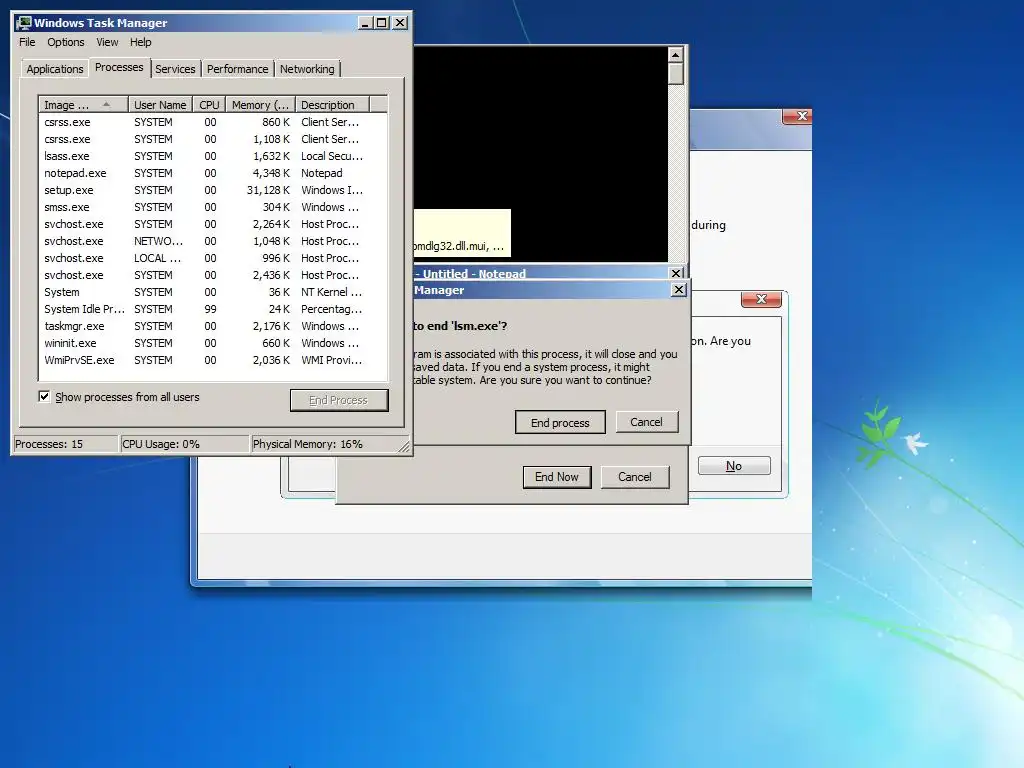The width and height of the screenshot is (1024, 768).
Task: Close the Task Manager confirmation dialog
Action: click(679, 289)
